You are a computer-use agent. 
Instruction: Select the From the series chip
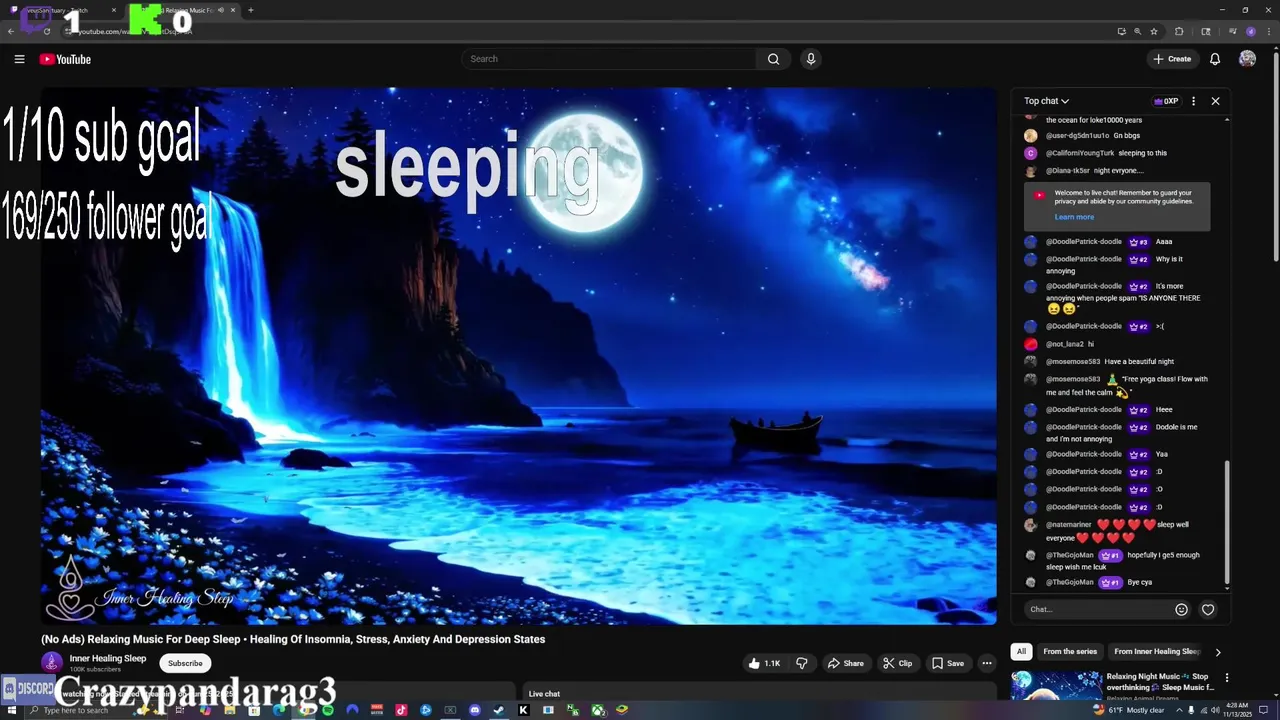point(1070,651)
